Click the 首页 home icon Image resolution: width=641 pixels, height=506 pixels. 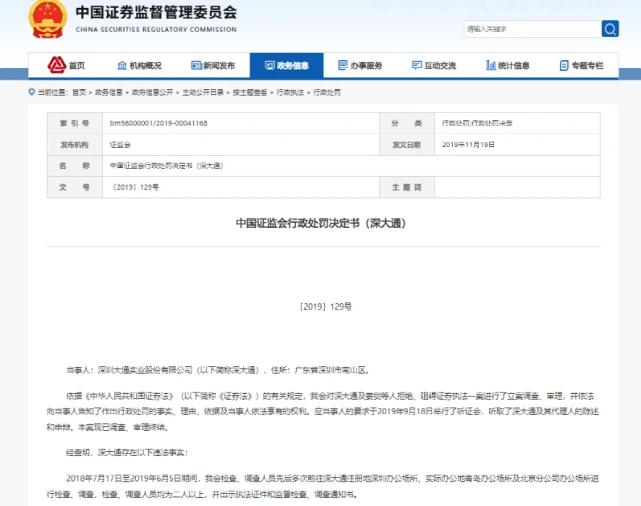click(58, 65)
